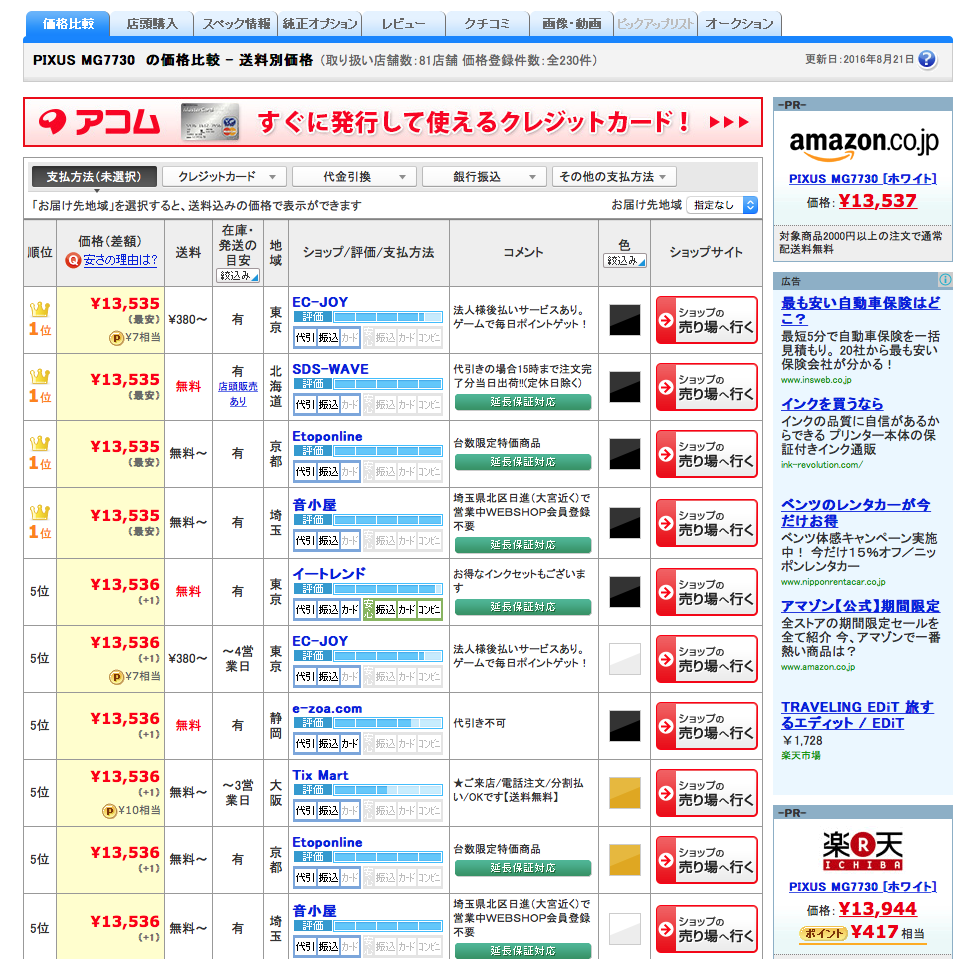966x959 pixels.
Task: Toggle 絞込み under 在庫・発送の目安 header
Action: pyautogui.click(x=238, y=276)
